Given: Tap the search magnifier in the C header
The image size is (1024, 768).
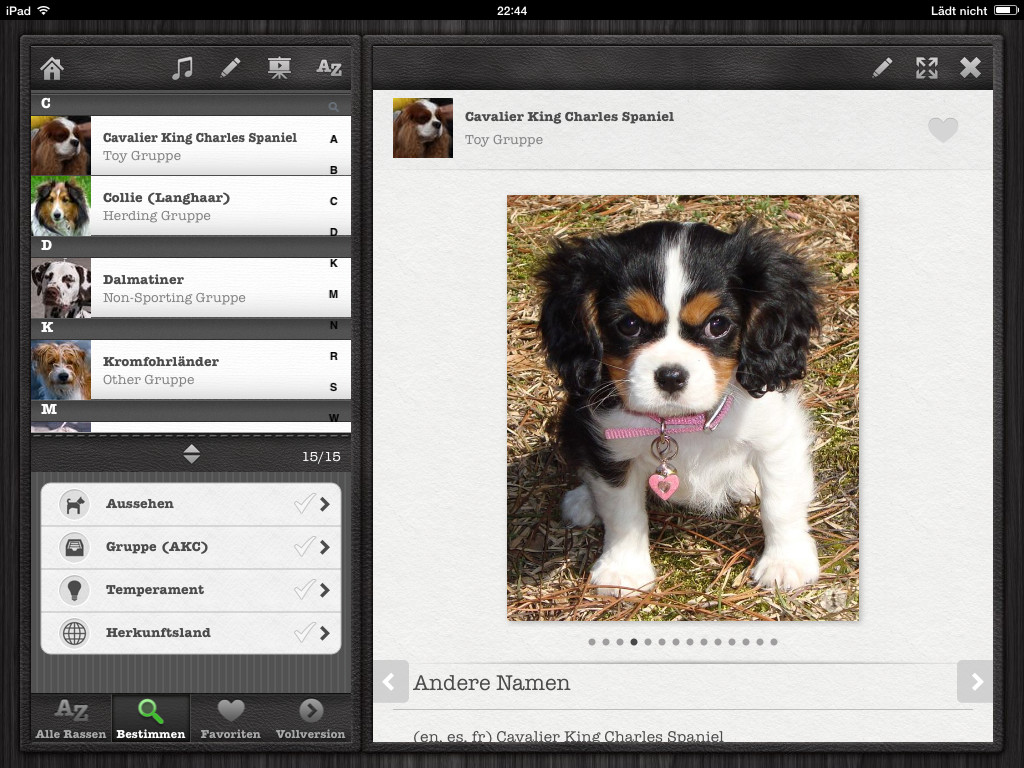Looking at the screenshot, I should tap(333, 106).
